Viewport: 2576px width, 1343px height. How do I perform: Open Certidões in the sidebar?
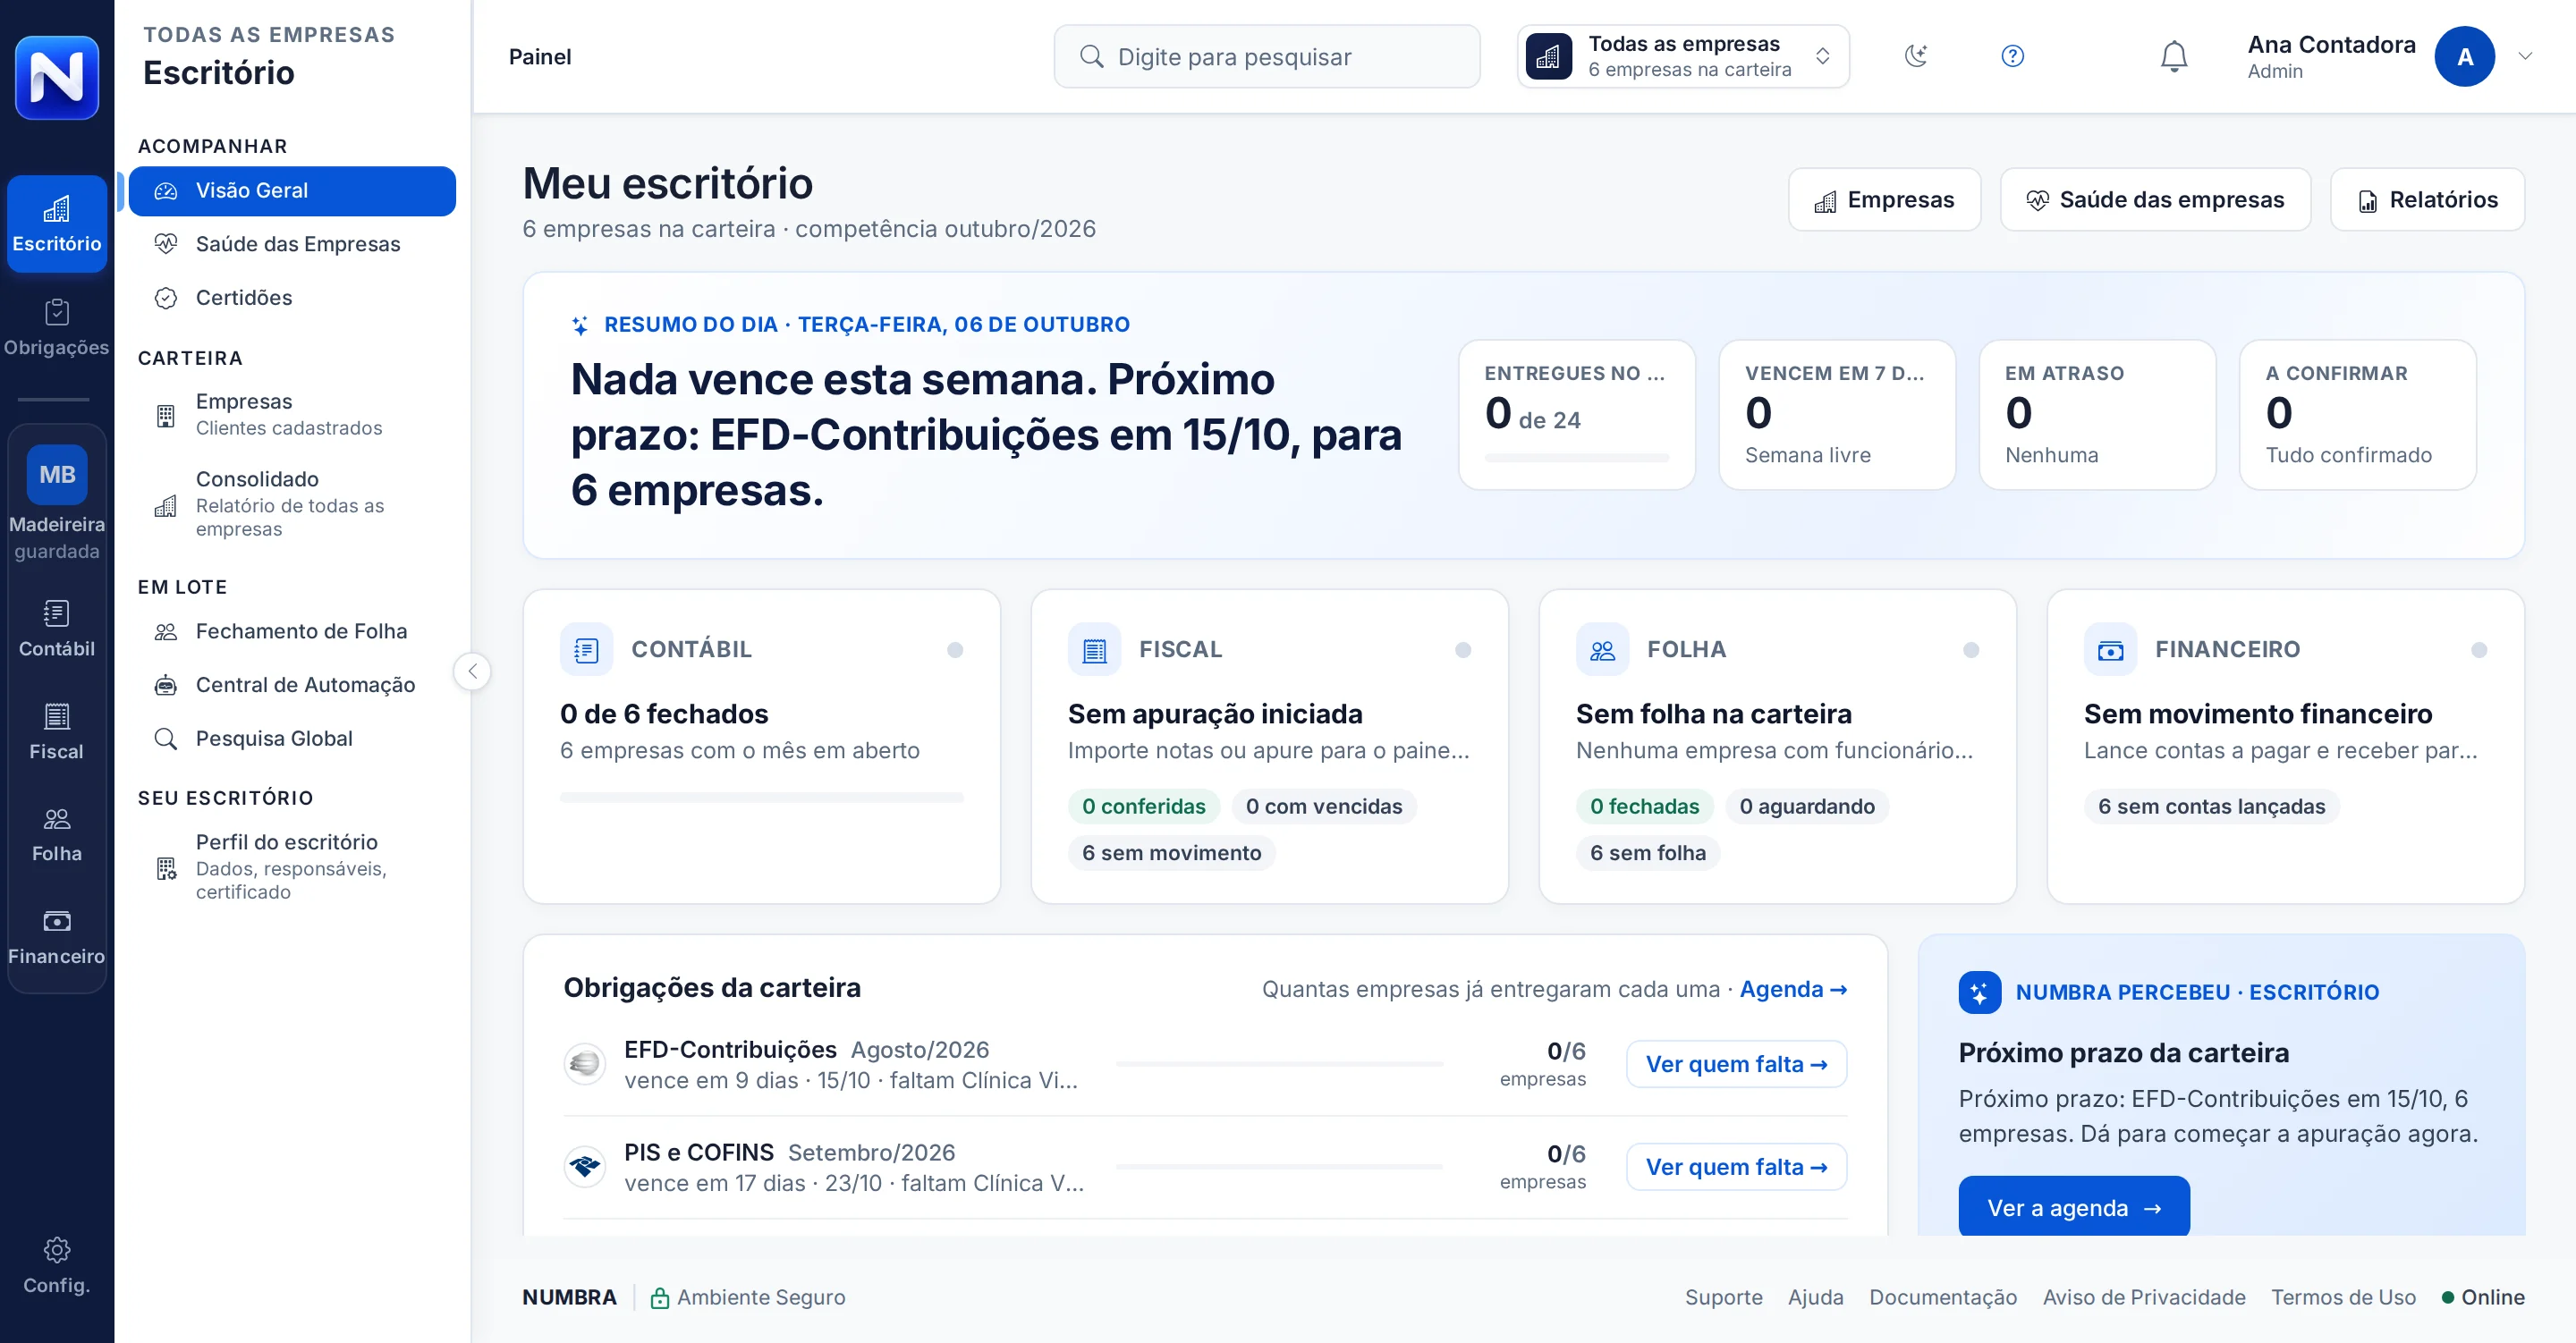tap(292, 297)
